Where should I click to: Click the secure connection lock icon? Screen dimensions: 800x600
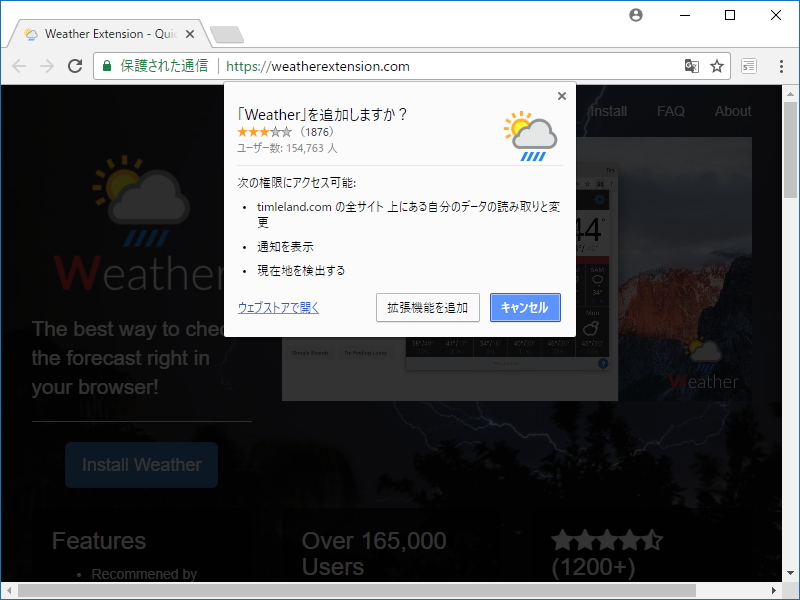click(105, 65)
